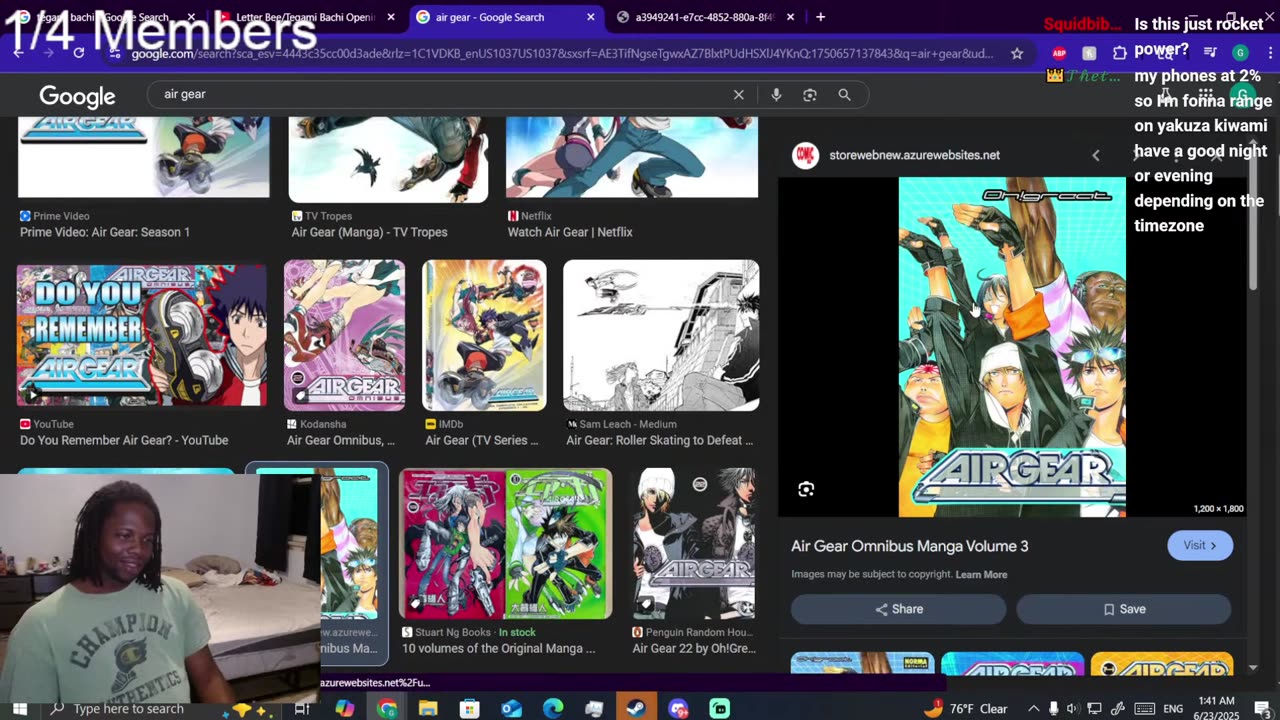Open the AdBlock Plus extension icon
The width and height of the screenshot is (1280, 720).
(1059, 53)
